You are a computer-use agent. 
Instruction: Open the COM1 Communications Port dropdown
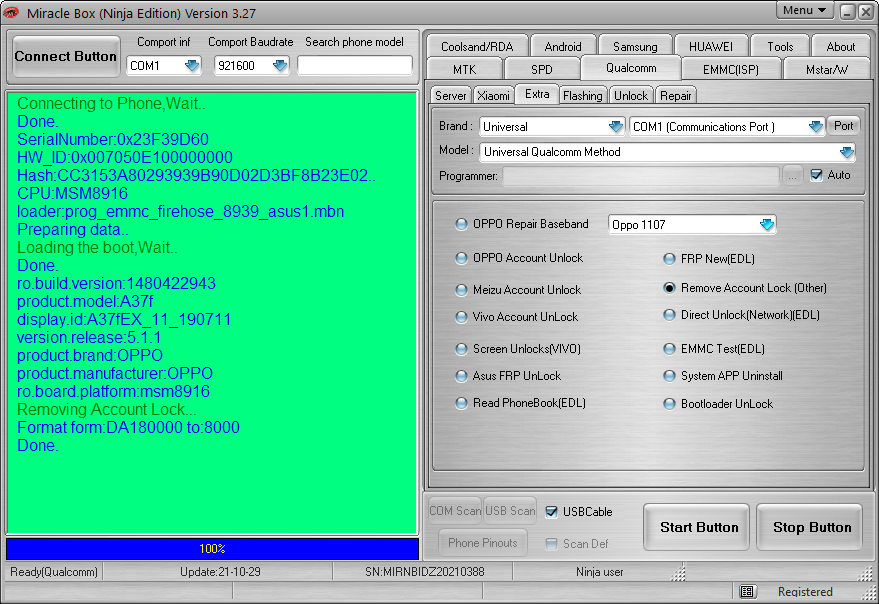click(816, 127)
